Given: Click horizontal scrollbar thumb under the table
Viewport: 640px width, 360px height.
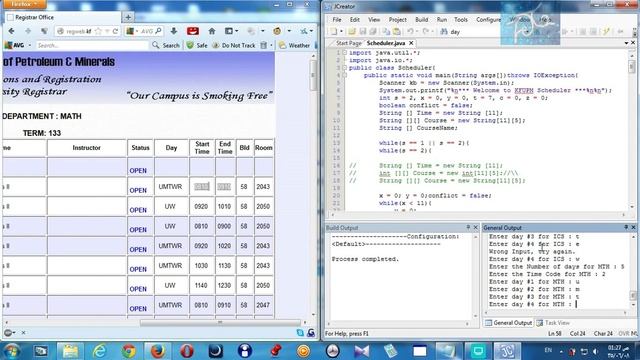Looking at the screenshot, I should pyautogui.click(x=220, y=322).
